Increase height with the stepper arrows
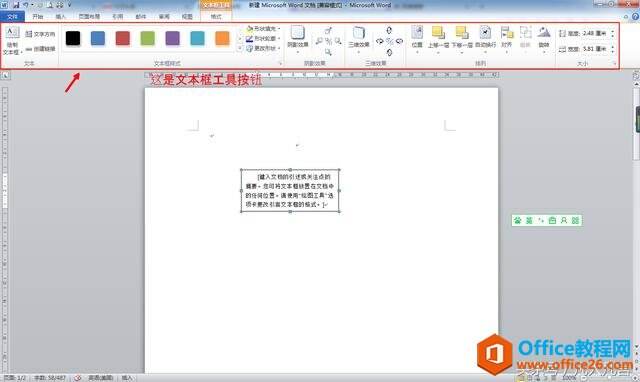This screenshot has height=382, width=640. (612, 31)
